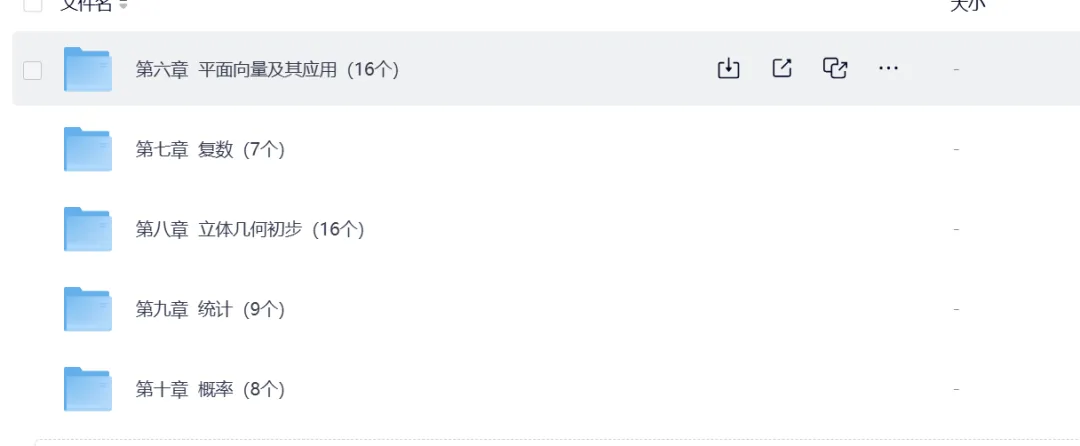Click the copy/move-to icon in 第六章 row
The width and height of the screenshot is (1080, 446).
835,68
